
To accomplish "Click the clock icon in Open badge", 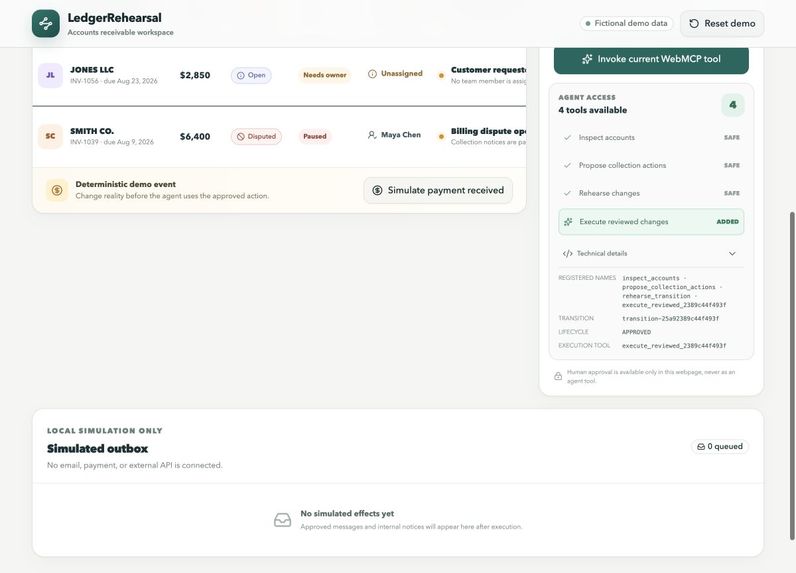I will click(241, 75).
